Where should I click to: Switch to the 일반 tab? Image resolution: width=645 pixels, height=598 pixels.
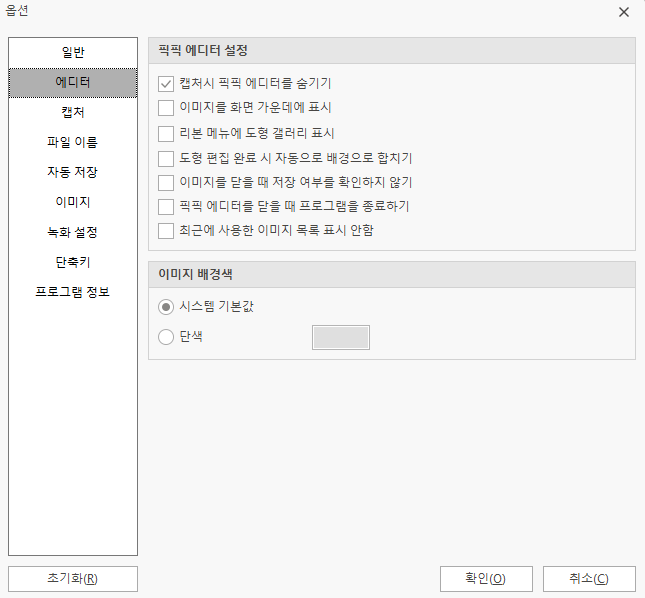73,53
